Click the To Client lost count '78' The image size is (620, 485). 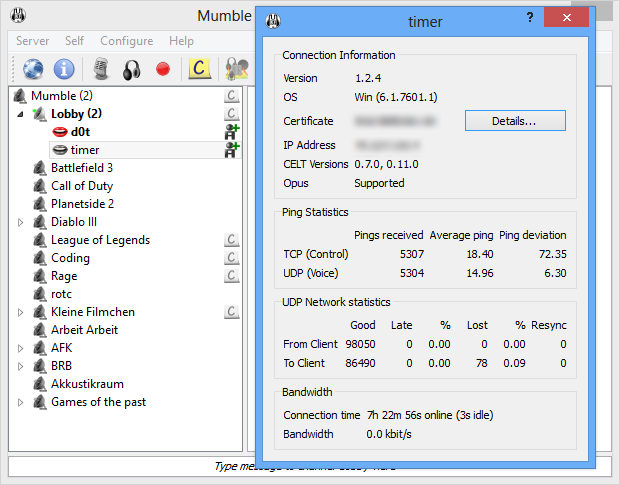[x=482, y=363]
